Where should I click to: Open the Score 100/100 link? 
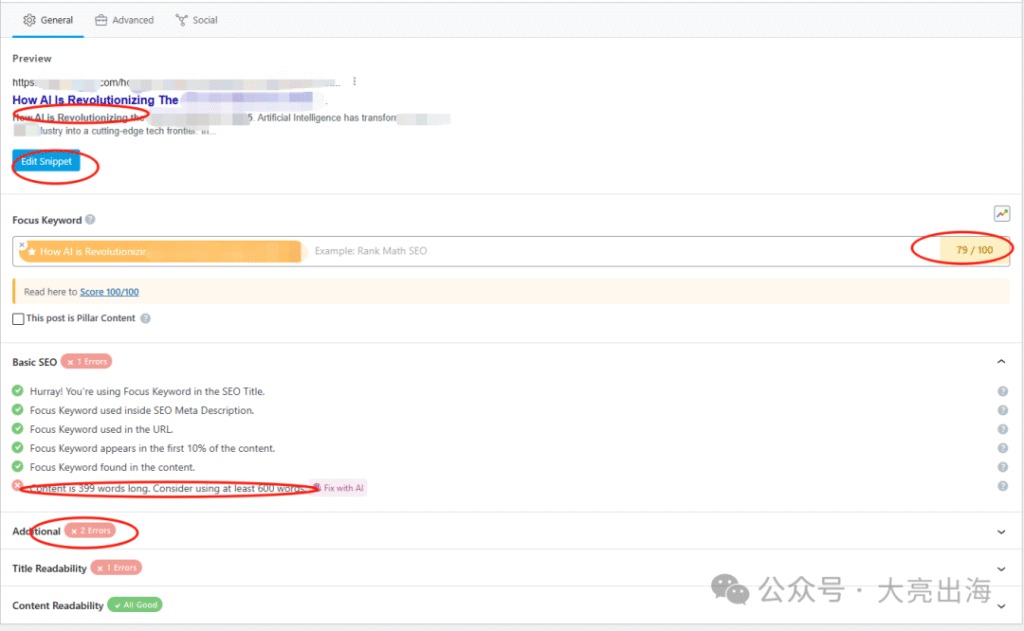tap(109, 292)
